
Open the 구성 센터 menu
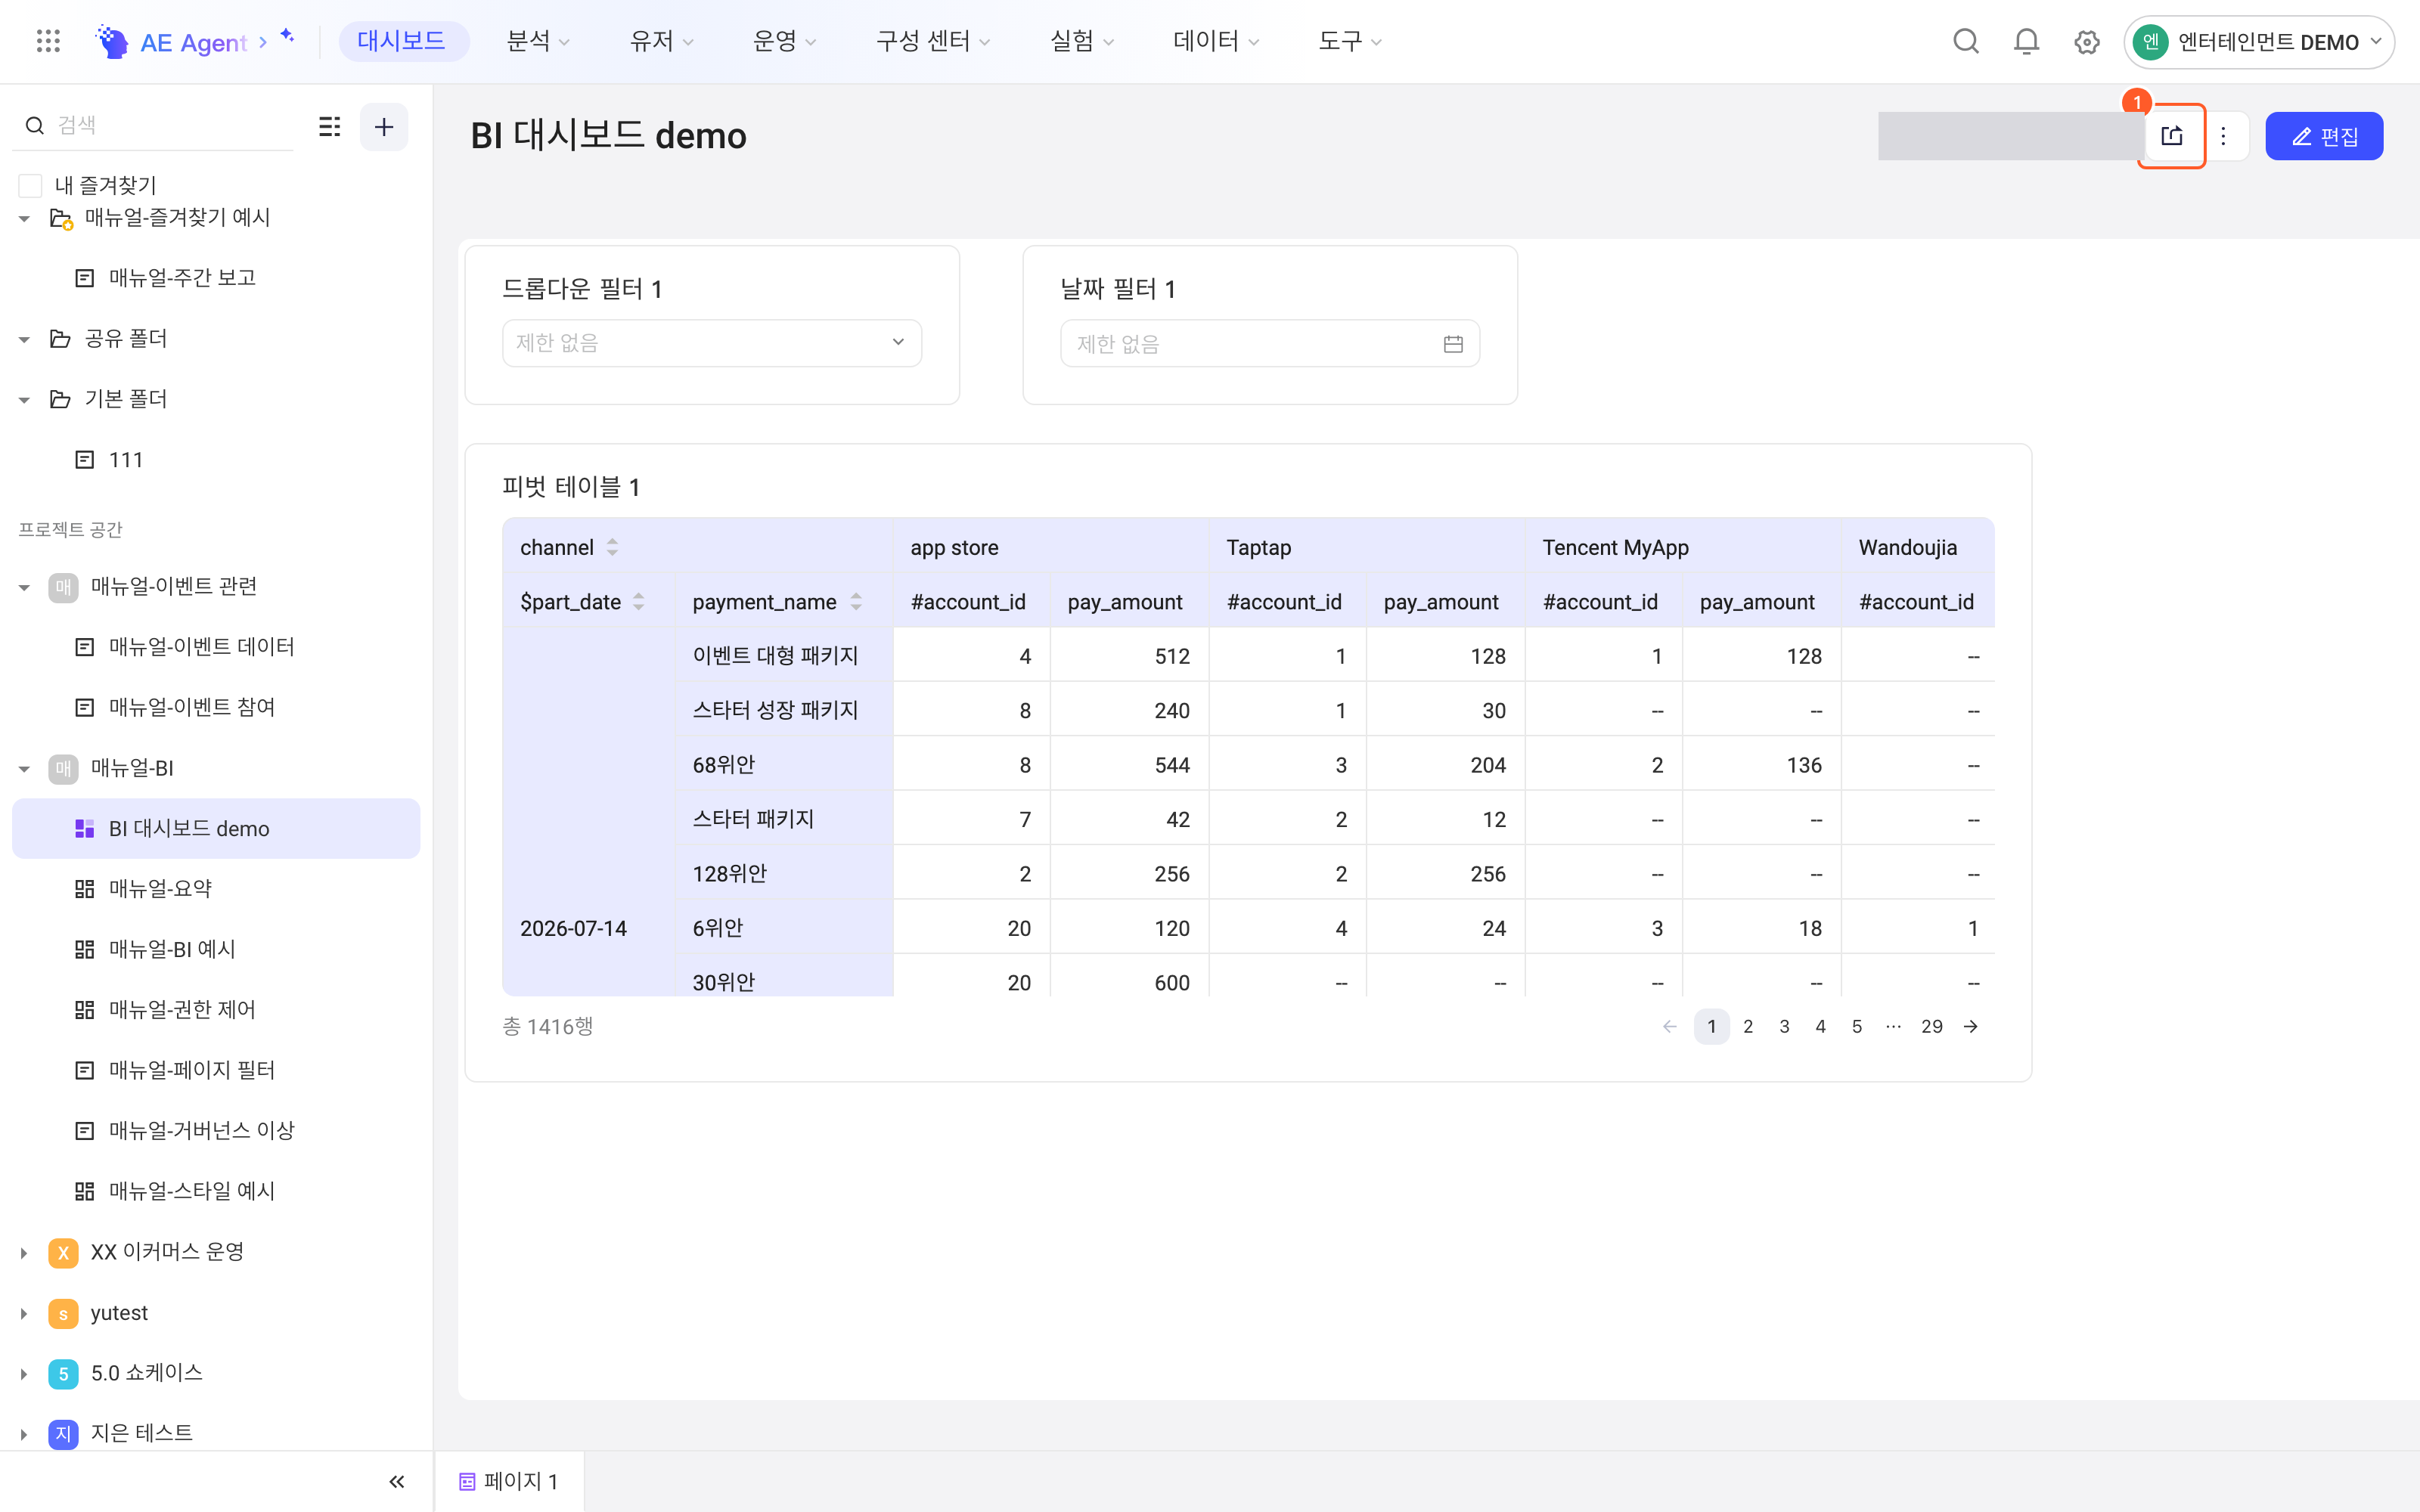coord(933,41)
